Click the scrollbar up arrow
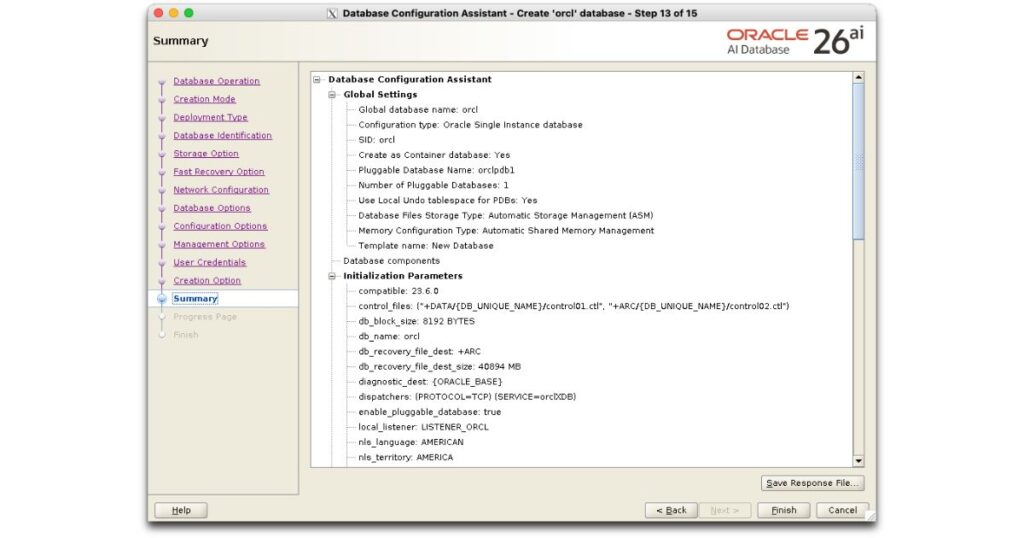The height and width of the screenshot is (538, 1024). coord(858,77)
